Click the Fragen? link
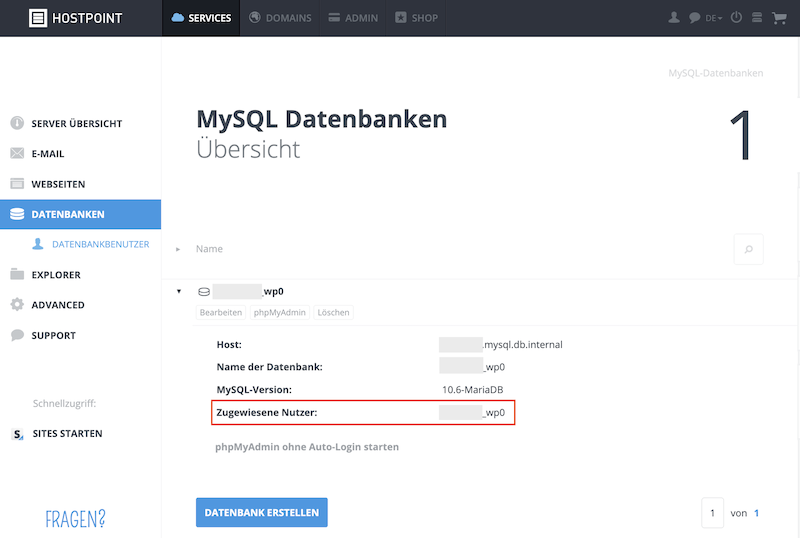This screenshot has width=800, height=538. click(x=75, y=519)
